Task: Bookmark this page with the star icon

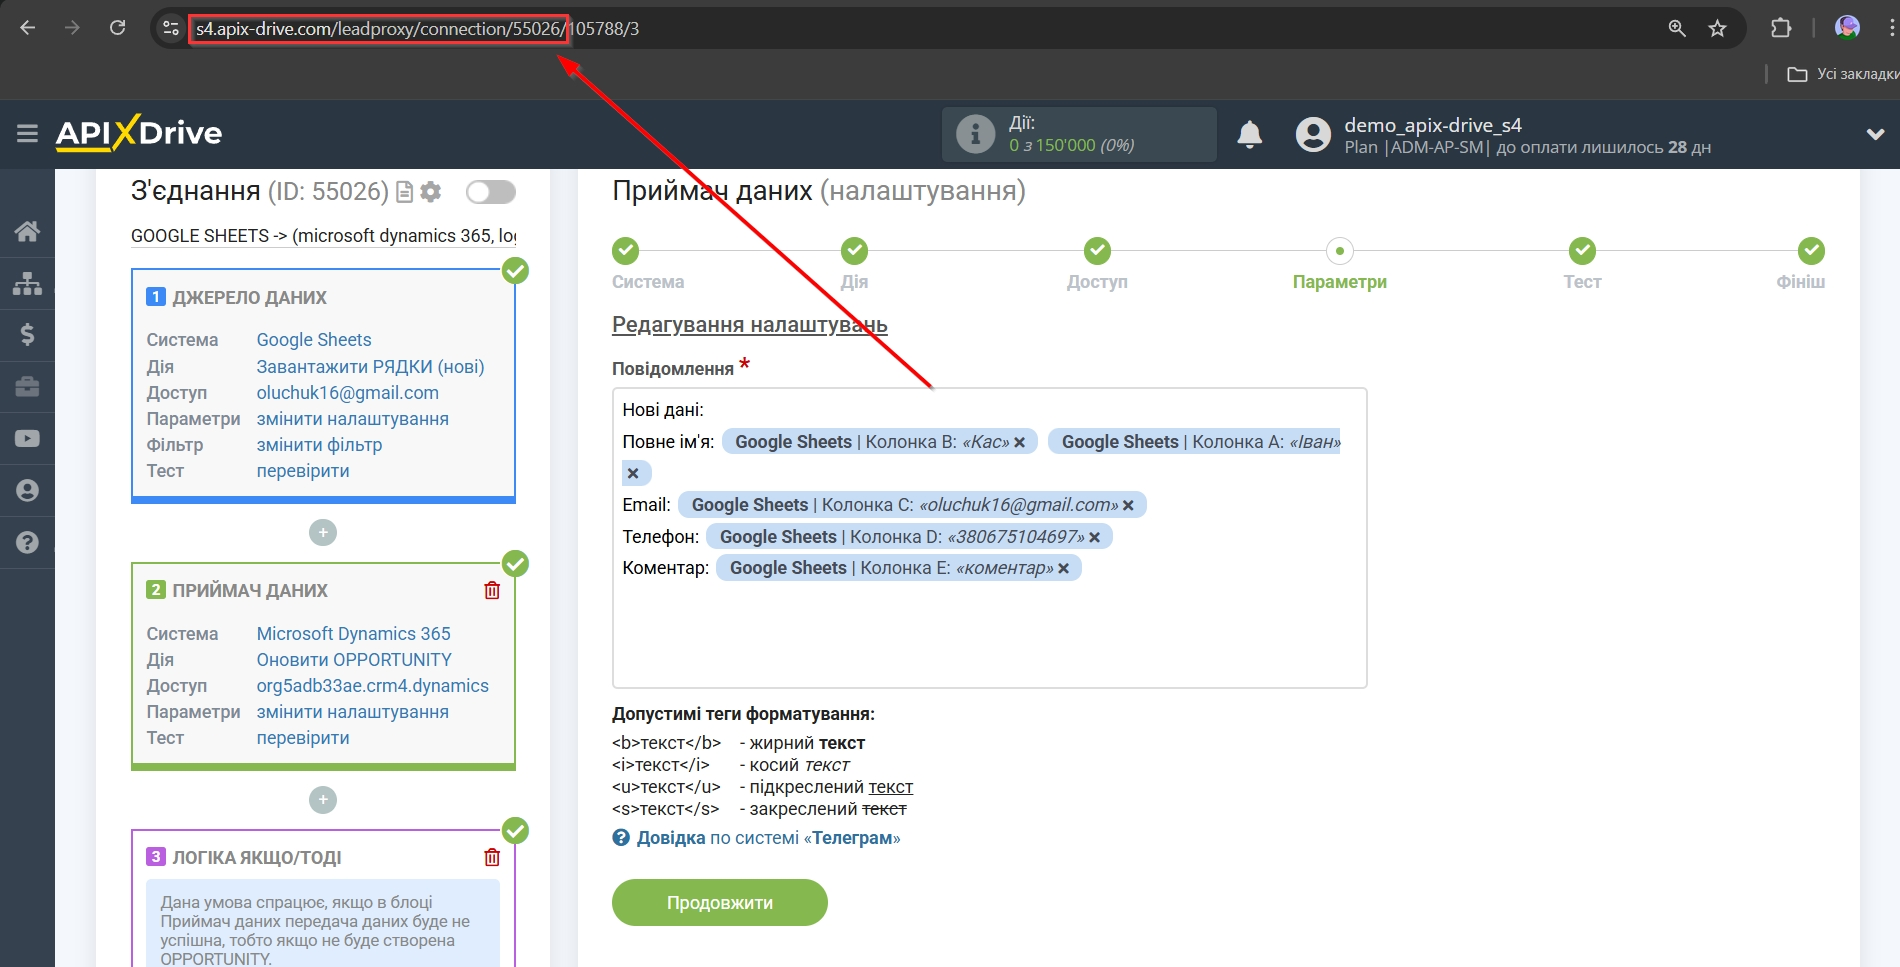Action: point(1717,28)
